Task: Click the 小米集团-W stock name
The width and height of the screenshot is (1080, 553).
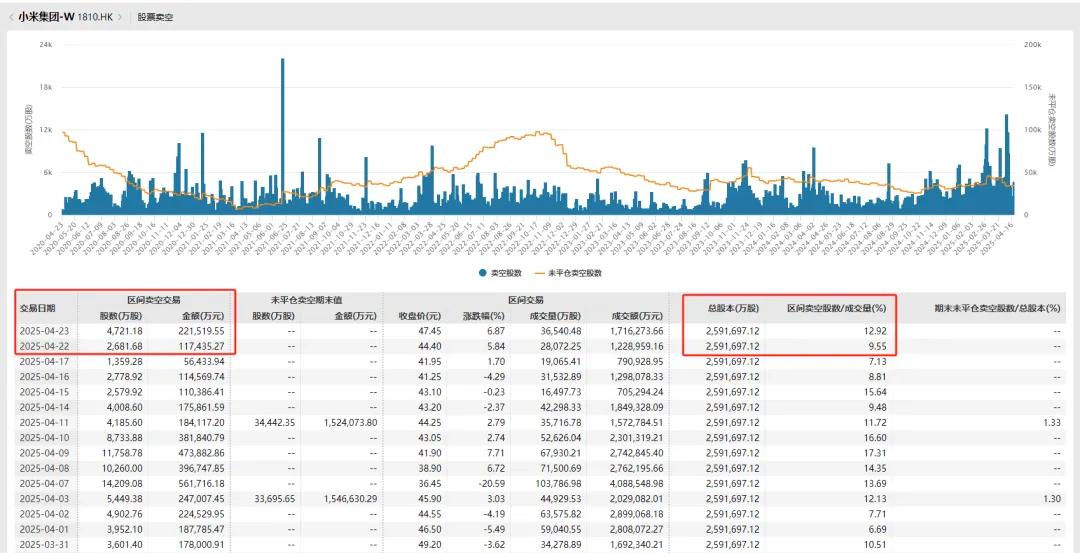Action: point(47,17)
